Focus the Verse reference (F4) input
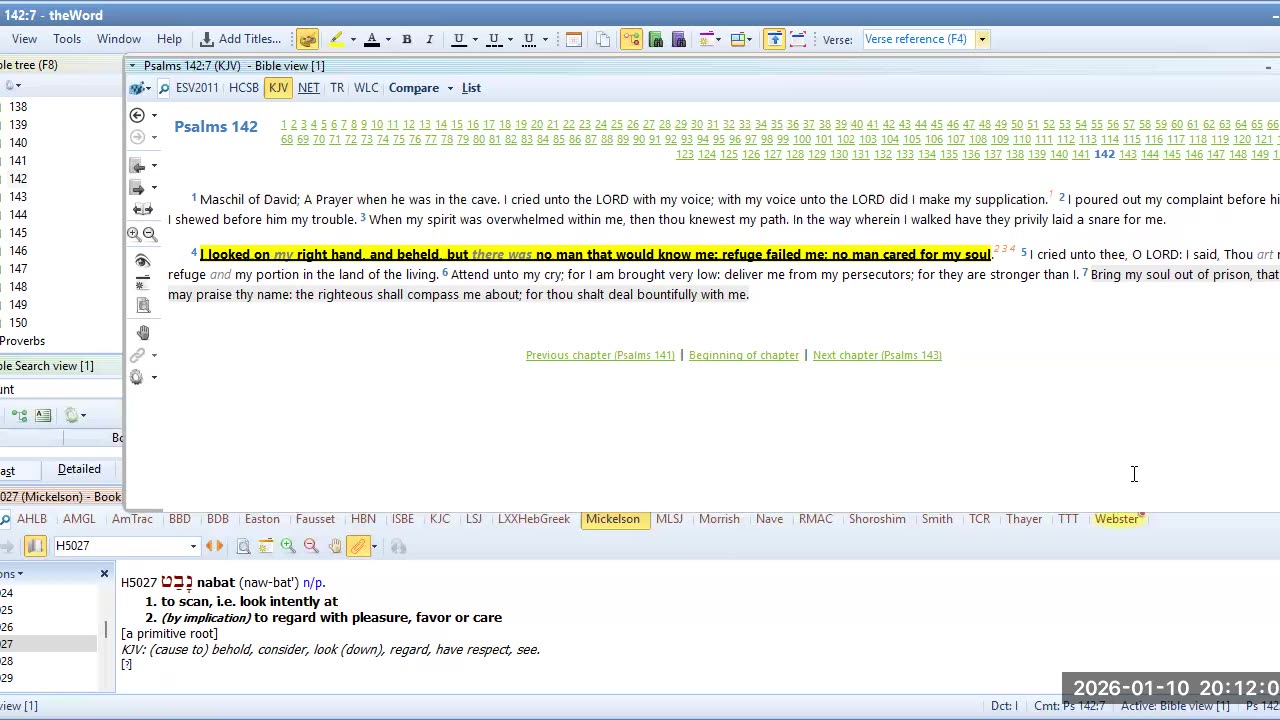 pyautogui.click(x=918, y=39)
